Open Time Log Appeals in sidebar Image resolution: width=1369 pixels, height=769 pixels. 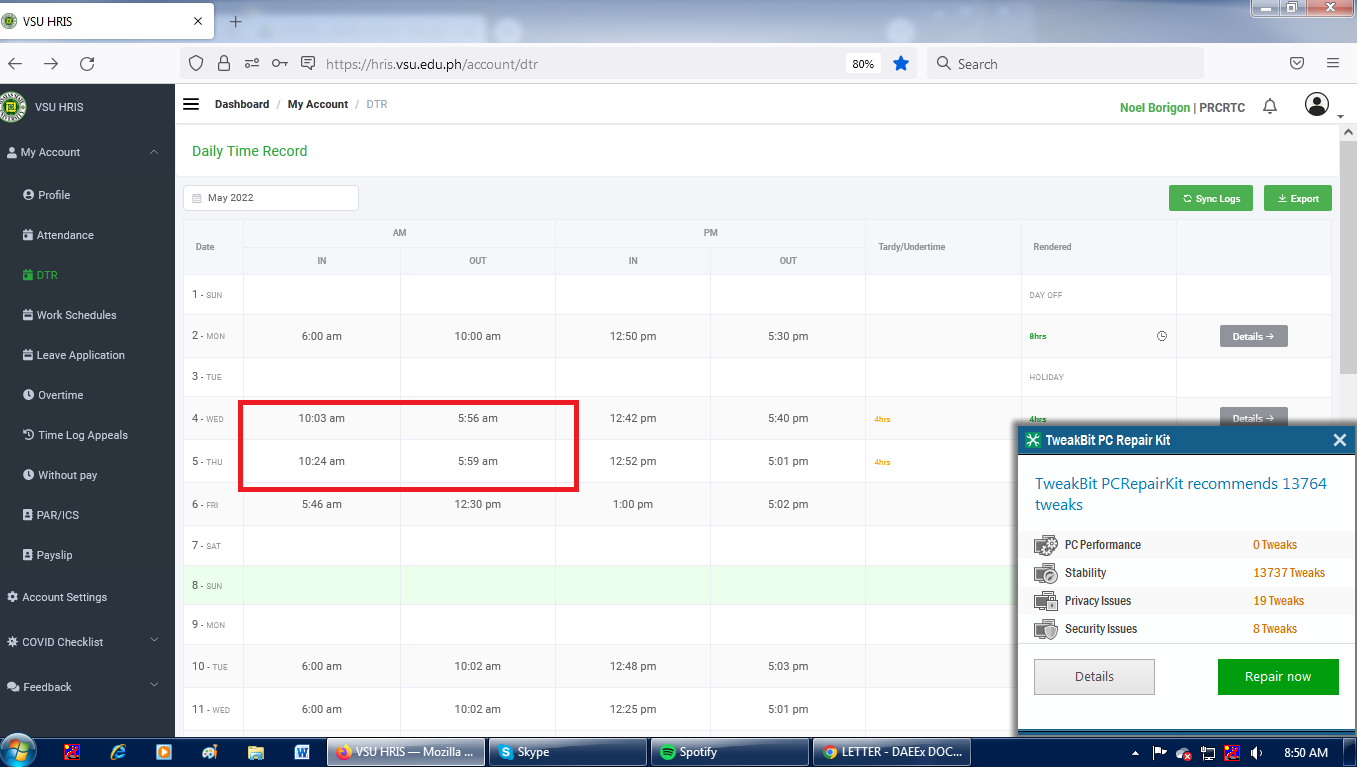pos(82,435)
